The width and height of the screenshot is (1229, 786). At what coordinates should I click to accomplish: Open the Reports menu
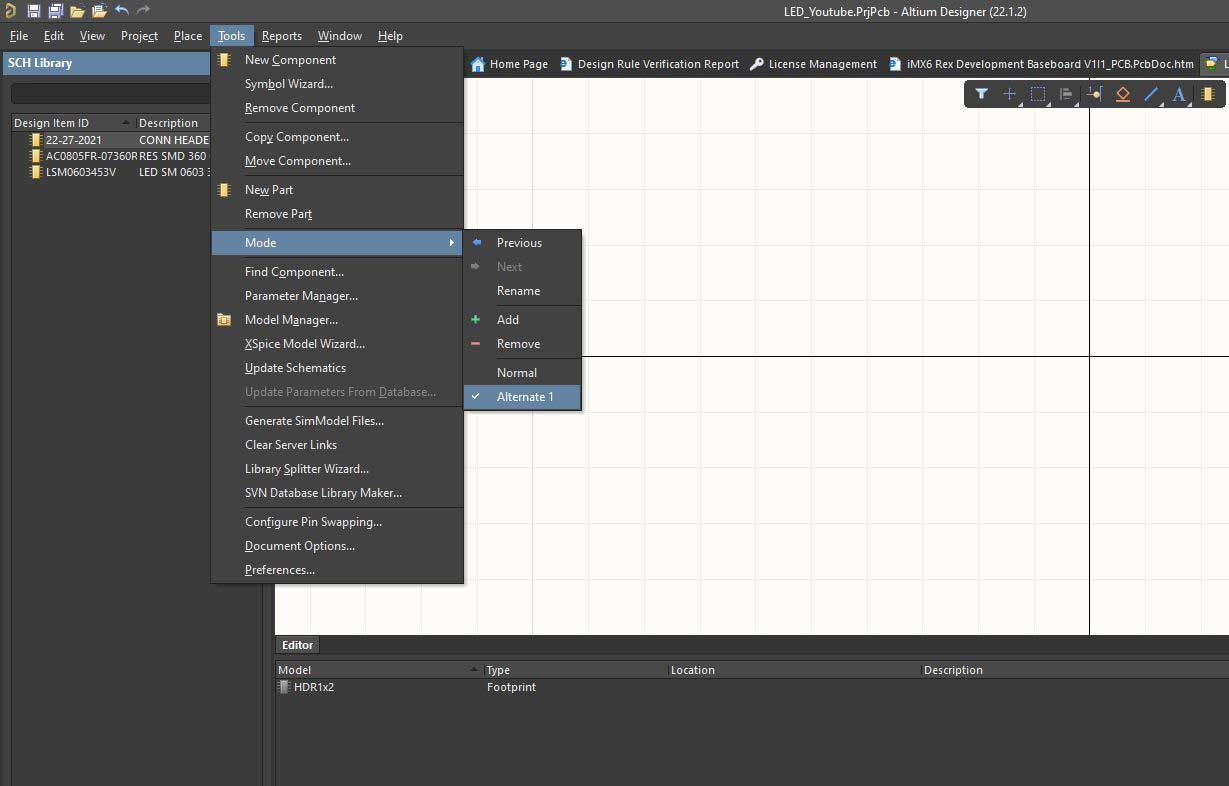pyautogui.click(x=281, y=36)
